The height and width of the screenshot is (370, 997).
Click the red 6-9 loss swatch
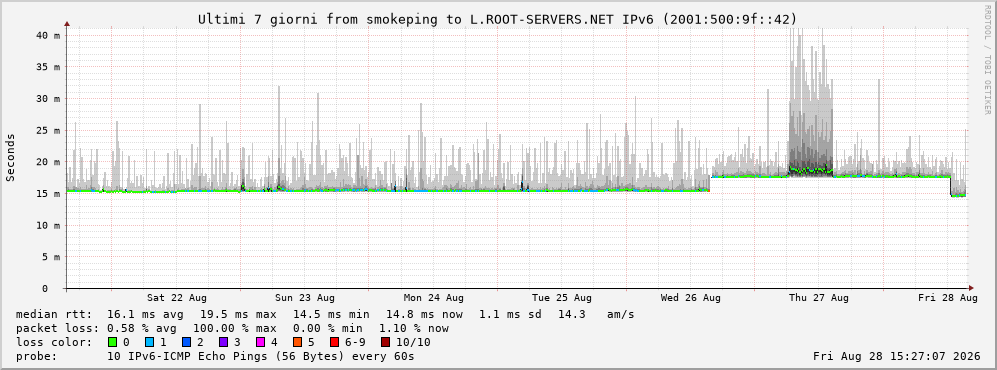(335, 342)
